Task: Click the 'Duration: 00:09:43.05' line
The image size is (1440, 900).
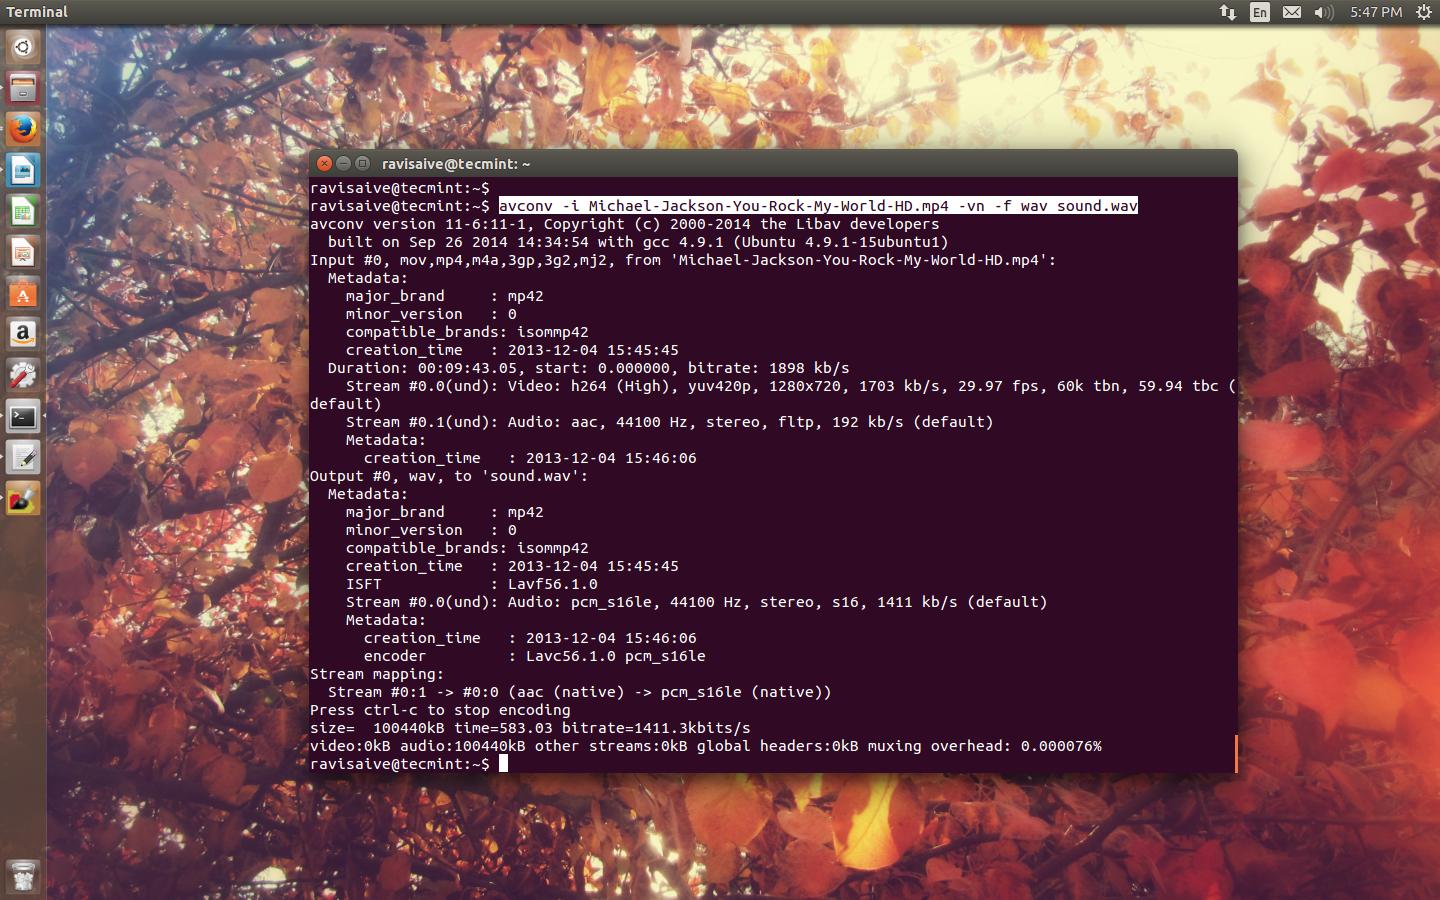Action: pyautogui.click(x=588, y=368)
